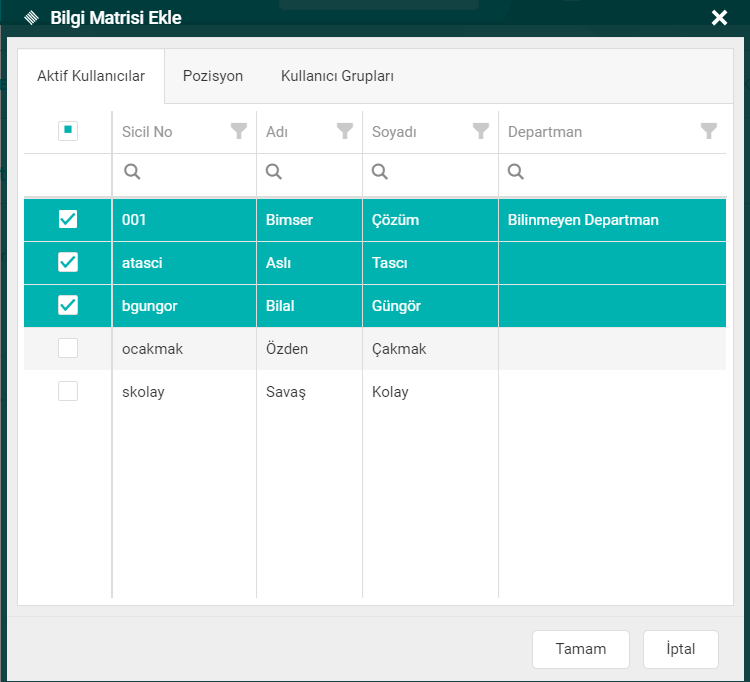750x682 pixels.
Task: Open the Sicil No column filter
Action: [239, 131]
